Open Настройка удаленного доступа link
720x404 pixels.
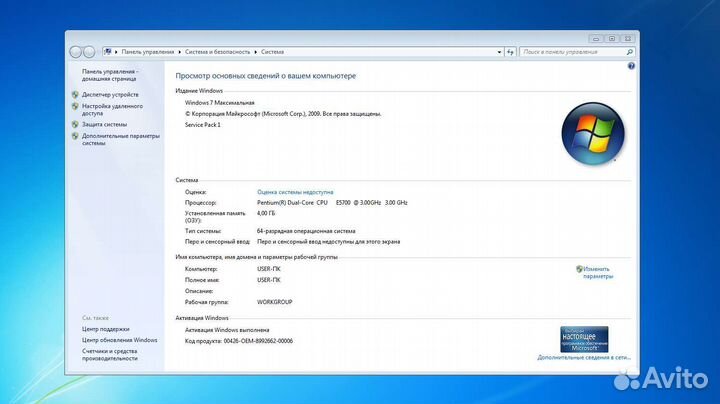(112, 110)
